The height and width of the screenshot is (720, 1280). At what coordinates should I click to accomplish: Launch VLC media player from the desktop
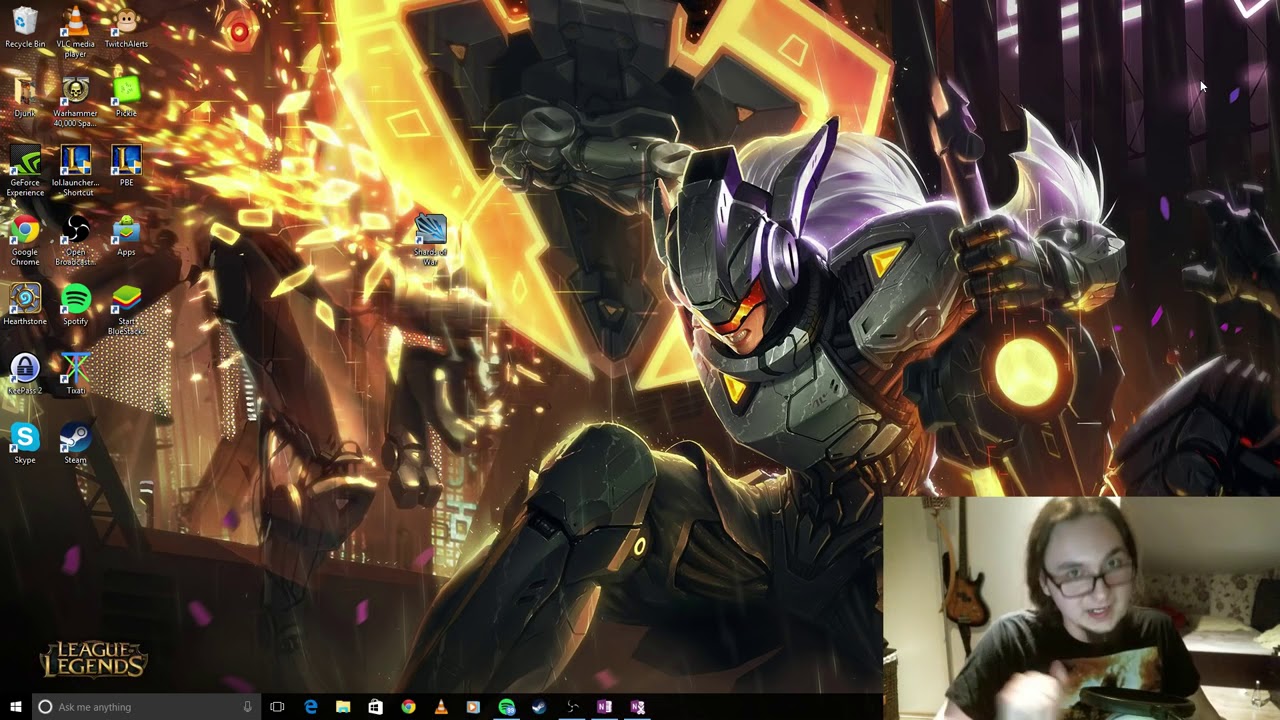tap(75, 31)
